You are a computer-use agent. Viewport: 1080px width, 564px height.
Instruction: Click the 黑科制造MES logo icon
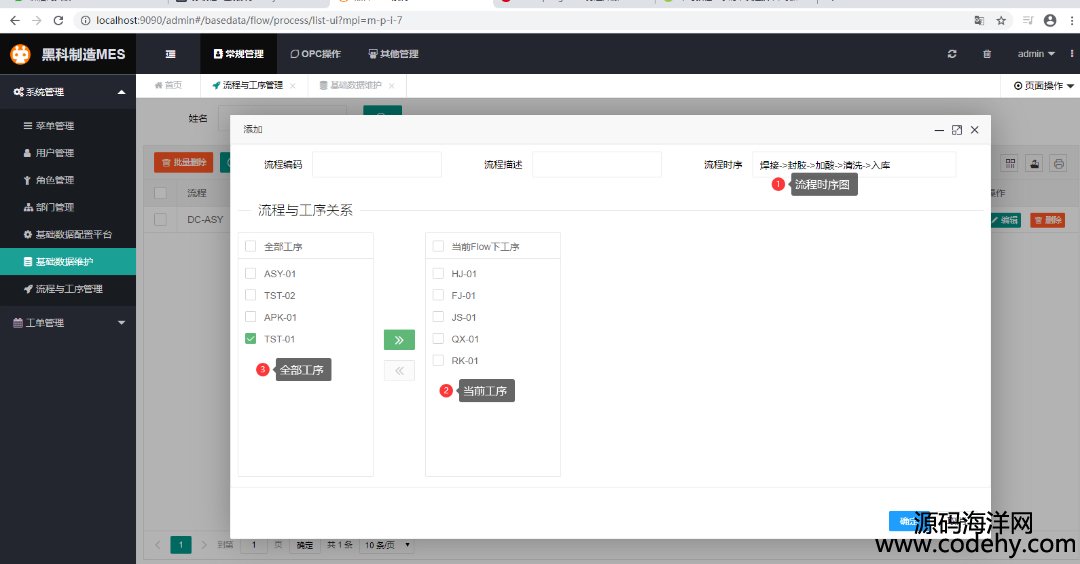click(x=21, y=54)
